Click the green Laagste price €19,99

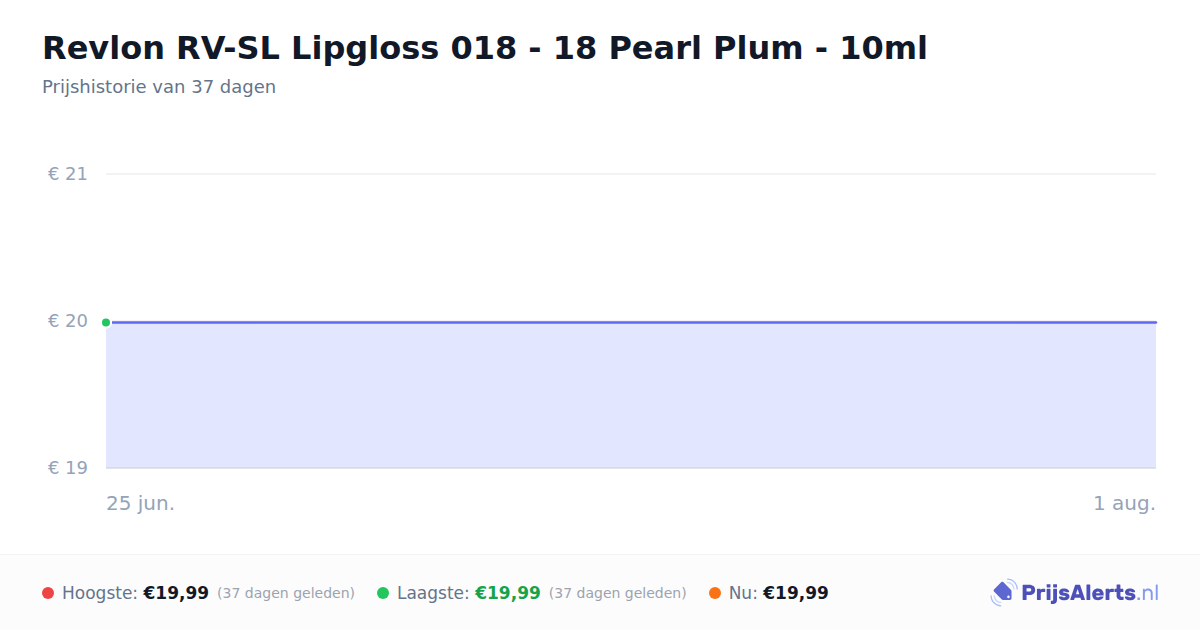pyautogui.click(x=508, y=593)
